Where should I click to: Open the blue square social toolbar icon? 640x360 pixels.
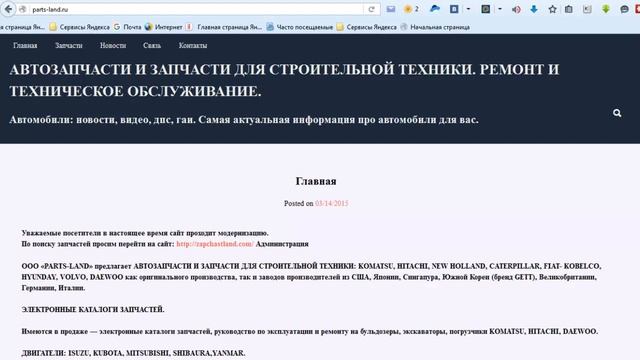click(x=454, y=9)
